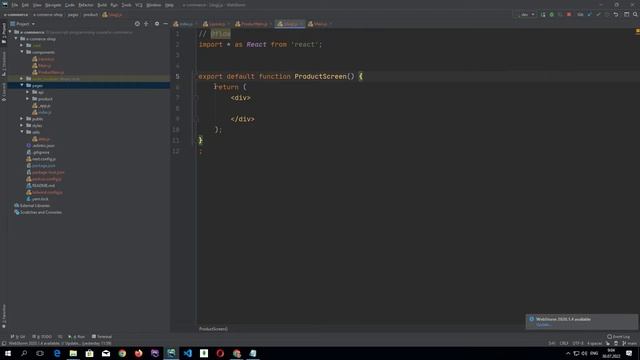The width and height of the screenshot is (640, 360).
Task: Click the product breadcrumb in navigation bar
Action: [x=91, y=15]
